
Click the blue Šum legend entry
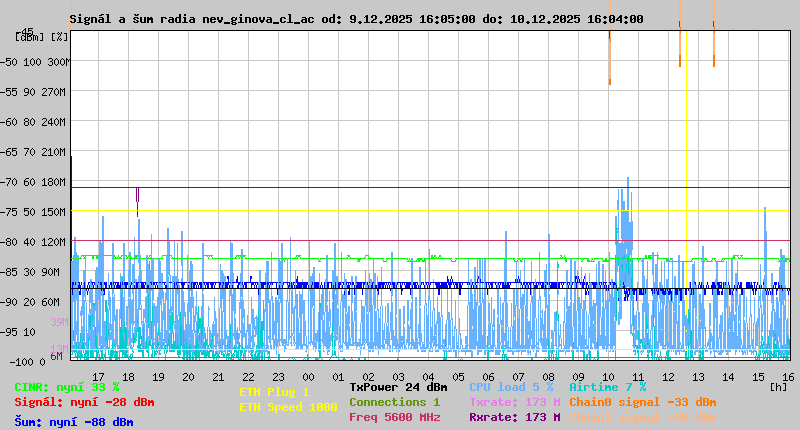pyautogui.click(x=73, y=422)
